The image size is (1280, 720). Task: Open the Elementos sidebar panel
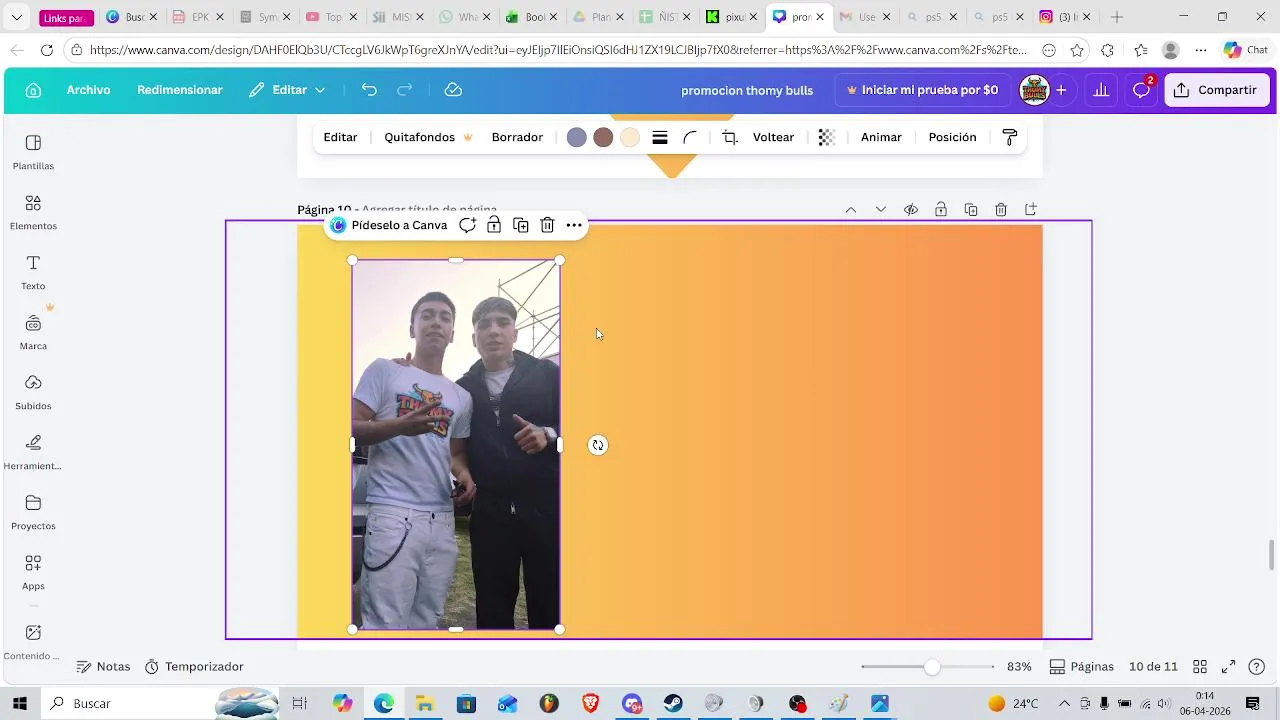click(x=33, y=212)
